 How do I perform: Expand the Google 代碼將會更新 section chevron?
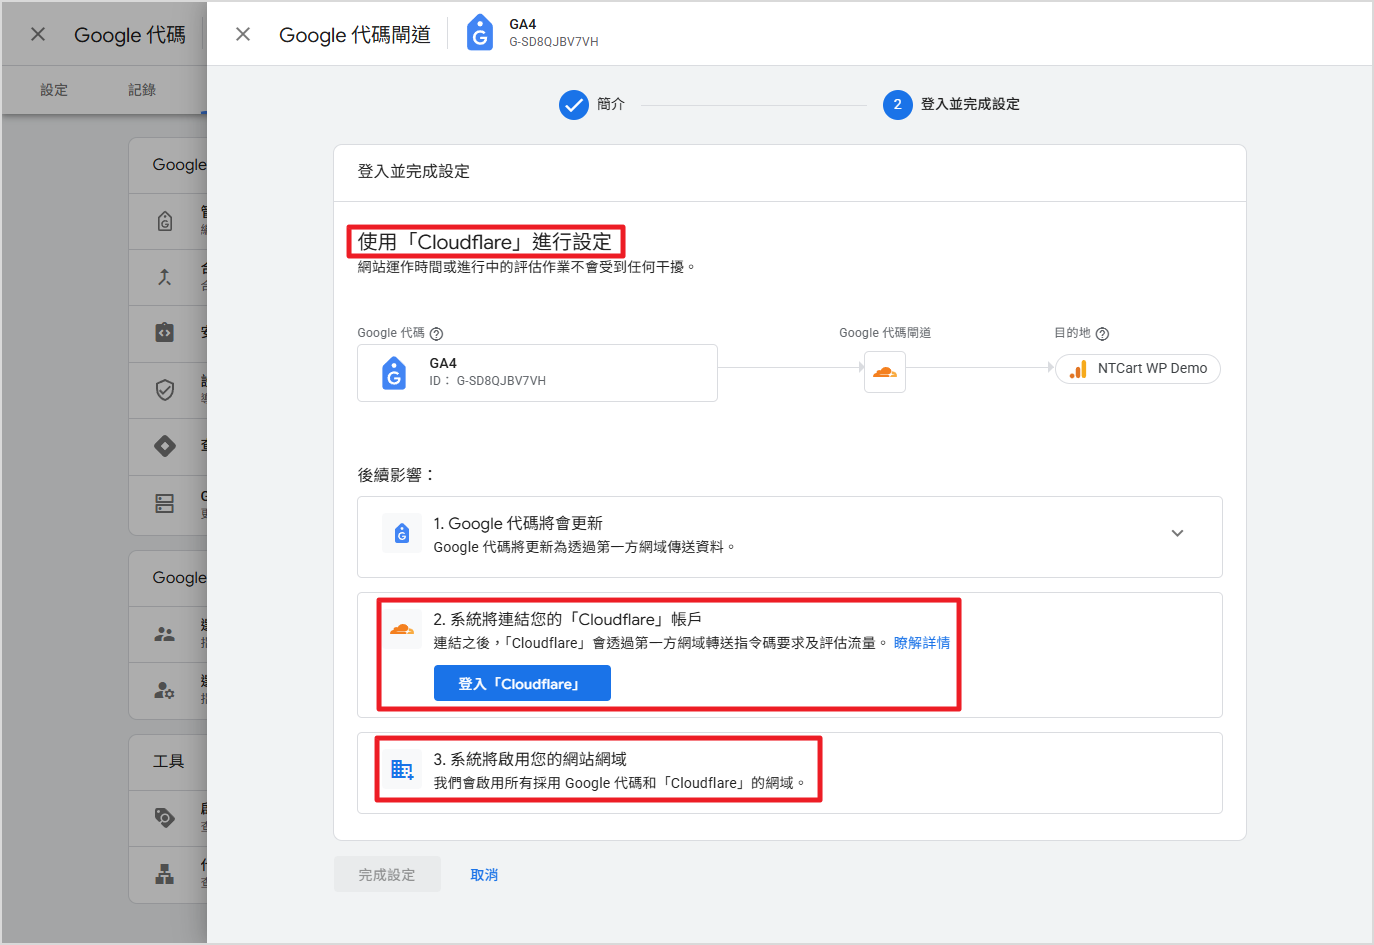1177,533
